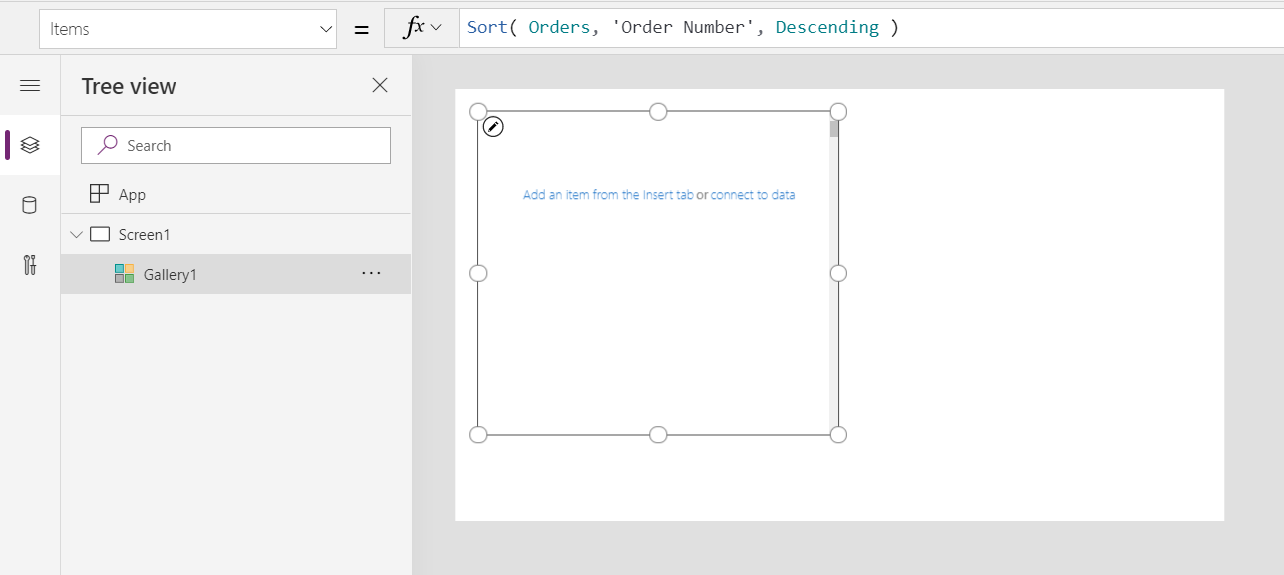Select the Tree view layers icon
The height and width of the screenshot is (575, 1284).
[x=30, y=145]
